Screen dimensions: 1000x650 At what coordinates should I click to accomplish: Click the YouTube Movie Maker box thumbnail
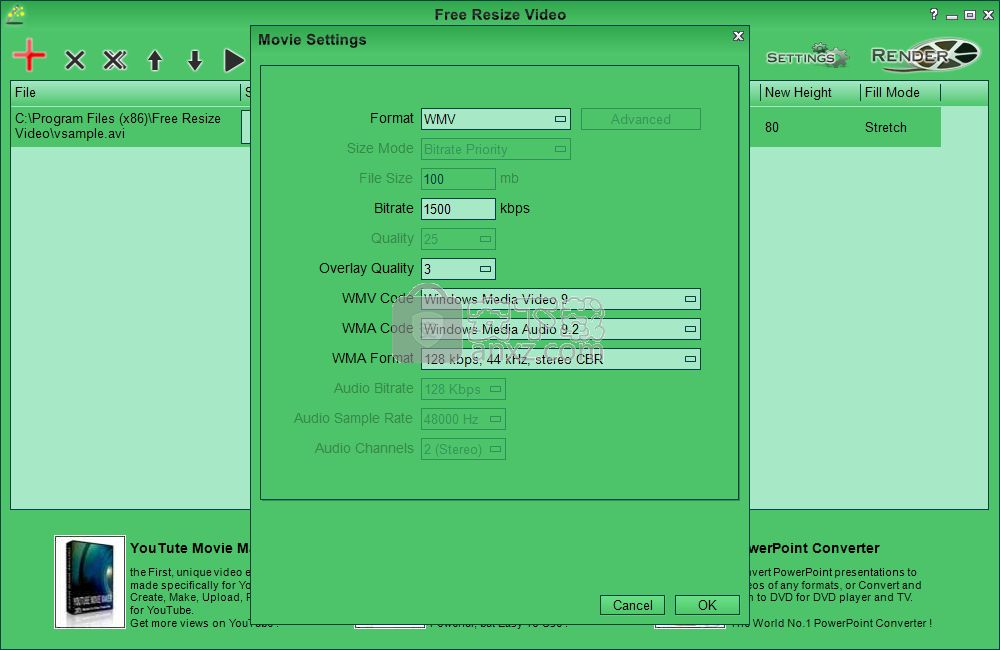[90, 582]
